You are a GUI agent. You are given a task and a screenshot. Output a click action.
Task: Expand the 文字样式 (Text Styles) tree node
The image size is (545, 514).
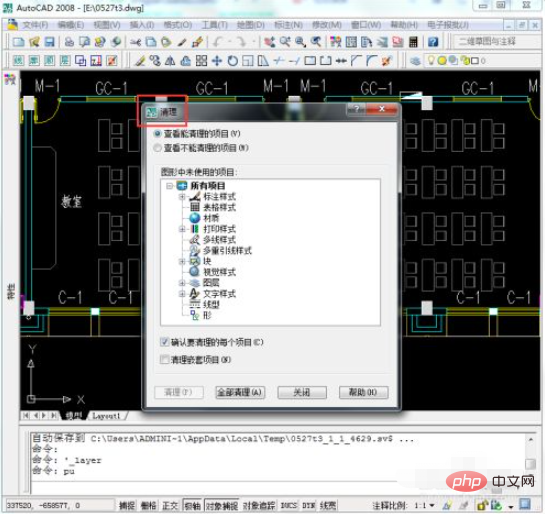pos(182,294)
